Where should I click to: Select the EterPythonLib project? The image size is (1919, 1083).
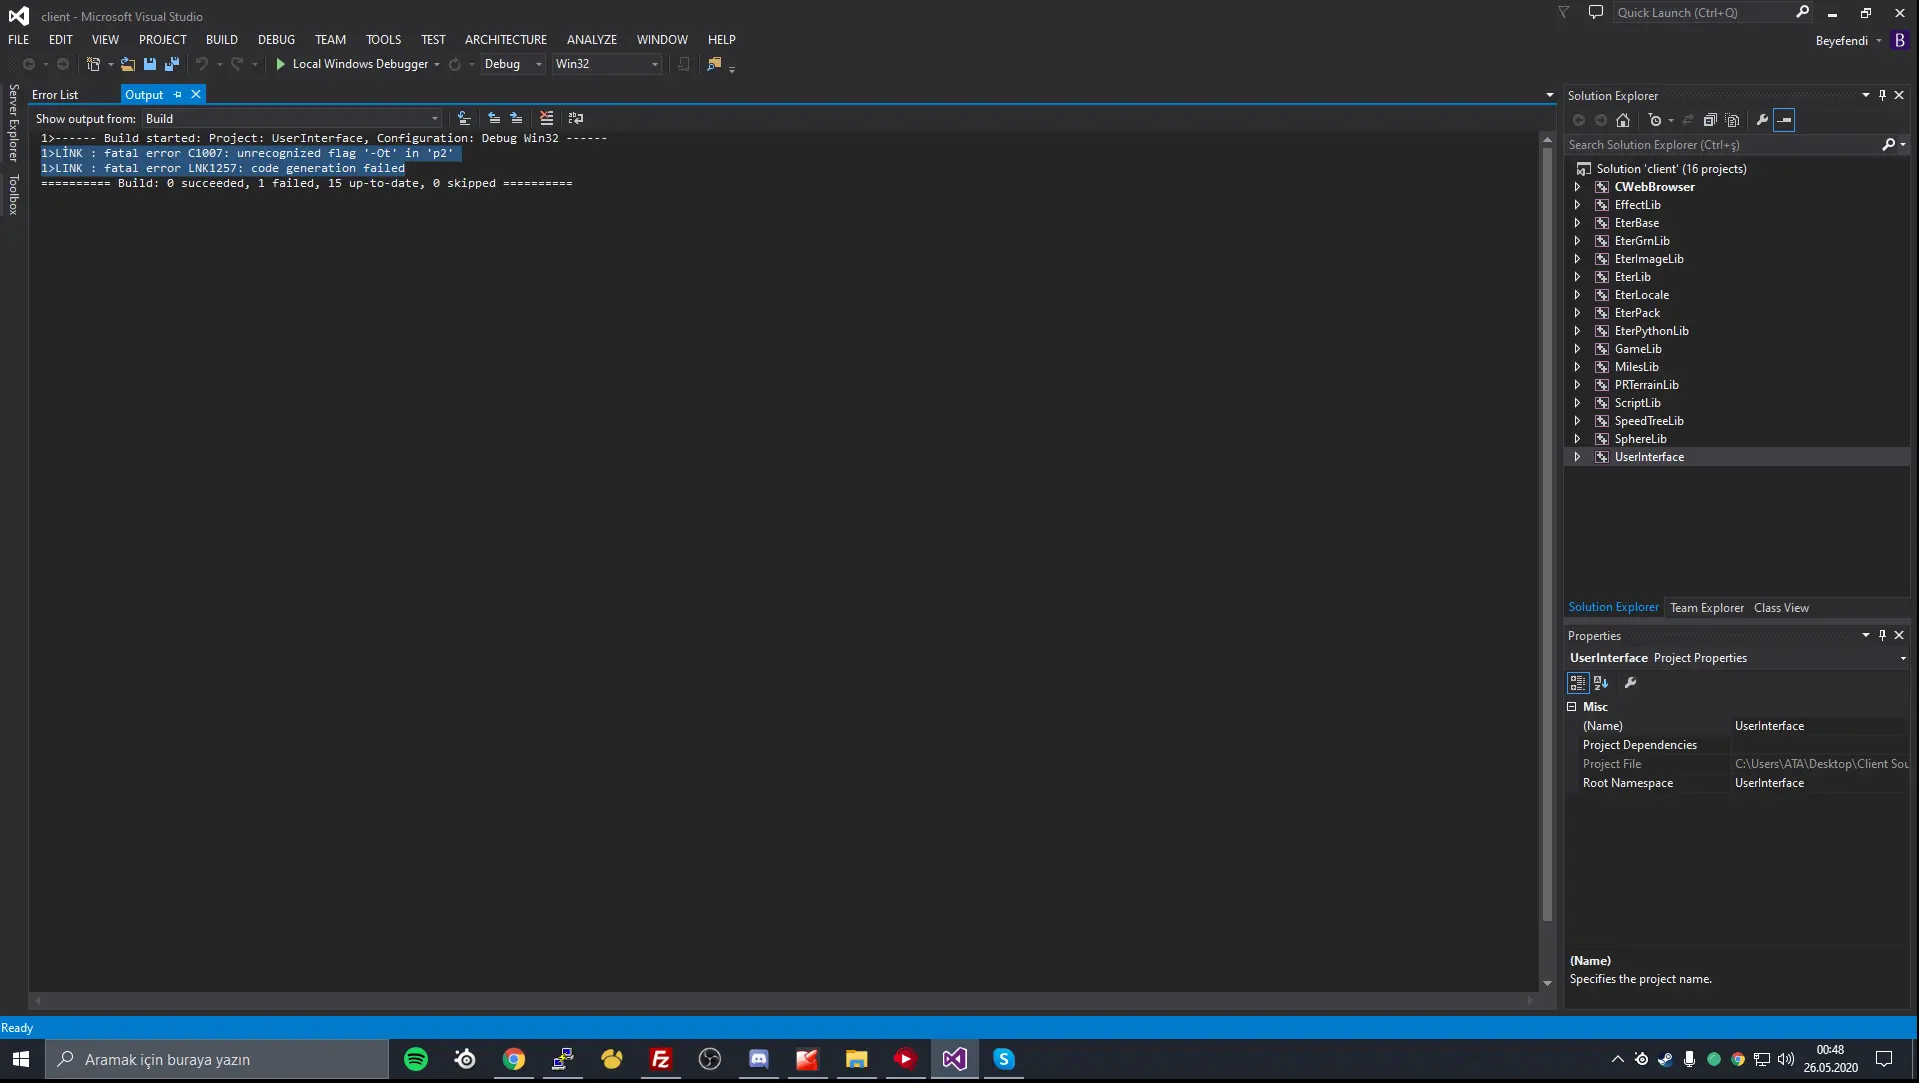point(1651,331)
